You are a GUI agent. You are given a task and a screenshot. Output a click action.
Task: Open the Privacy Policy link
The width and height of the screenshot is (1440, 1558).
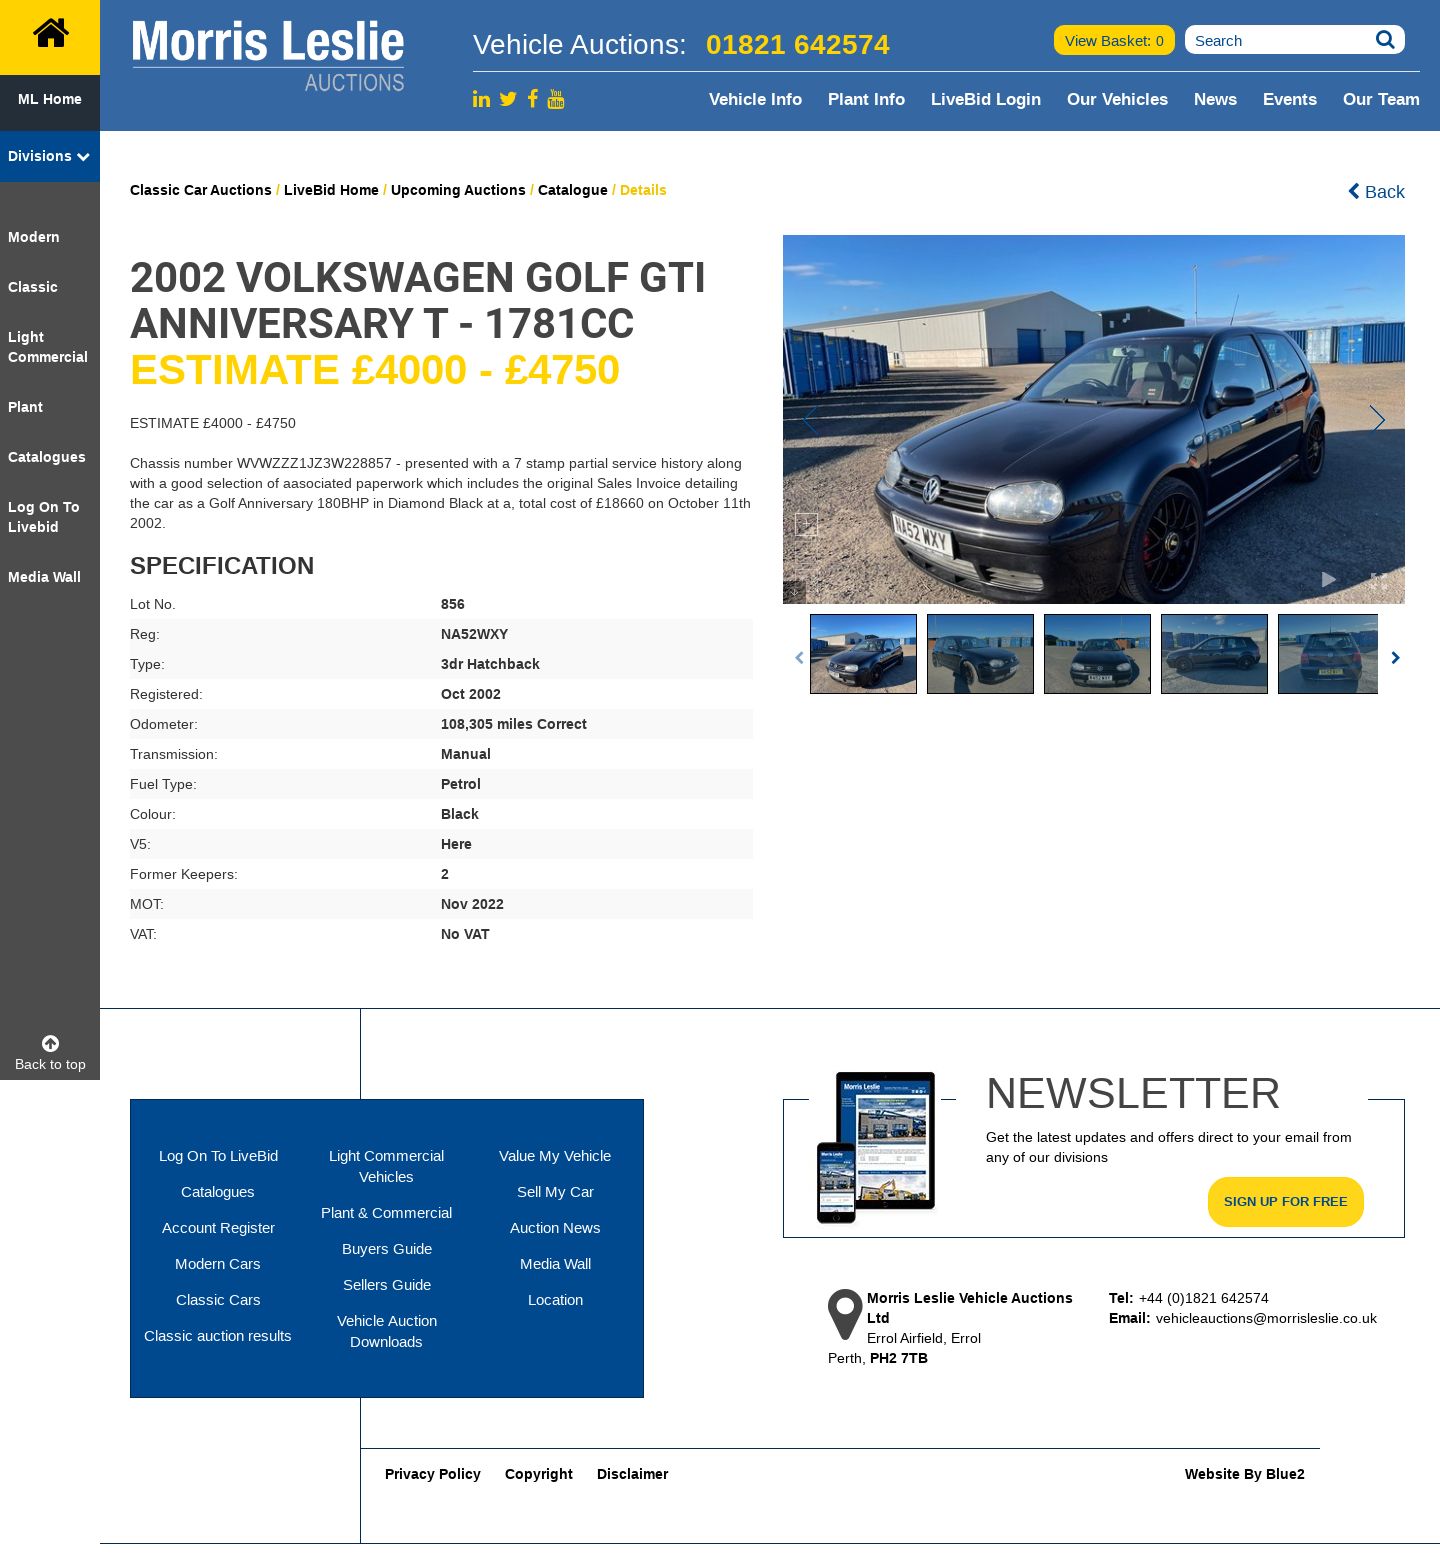(x=433, y=1474)
